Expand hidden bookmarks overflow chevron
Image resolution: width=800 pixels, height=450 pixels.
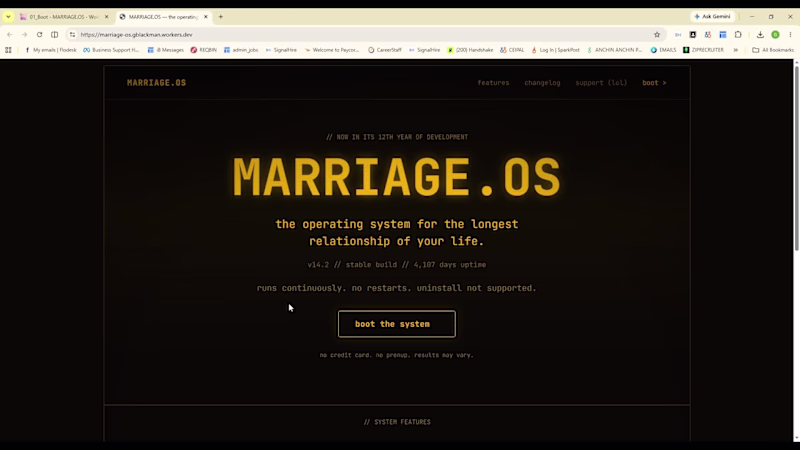736,50
